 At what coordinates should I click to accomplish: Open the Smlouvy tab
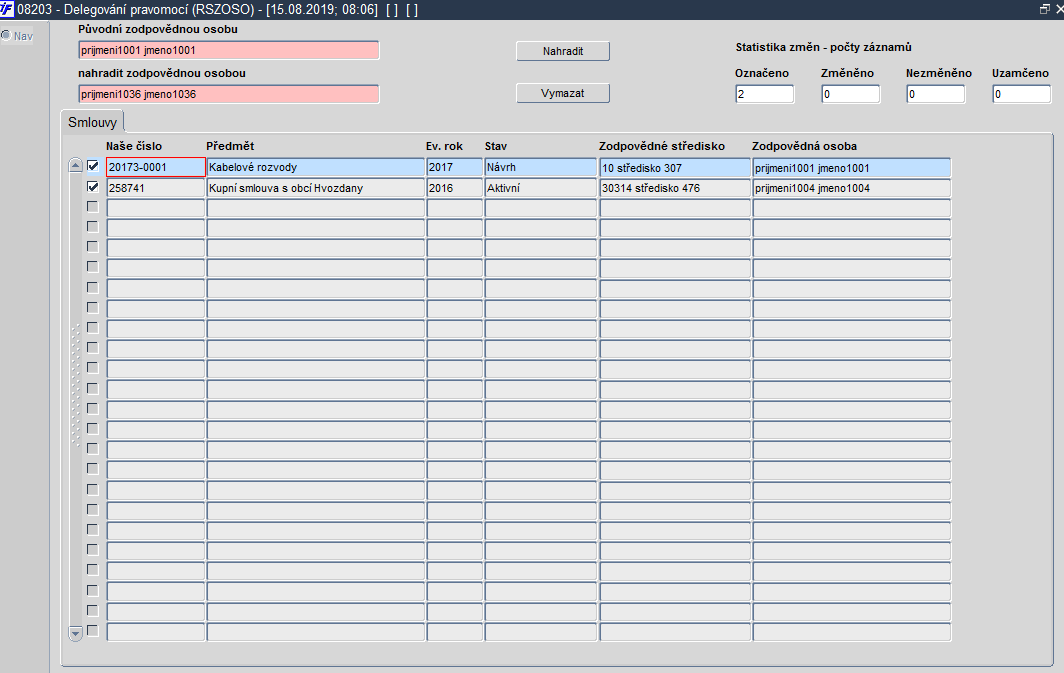tap(92, 122)
